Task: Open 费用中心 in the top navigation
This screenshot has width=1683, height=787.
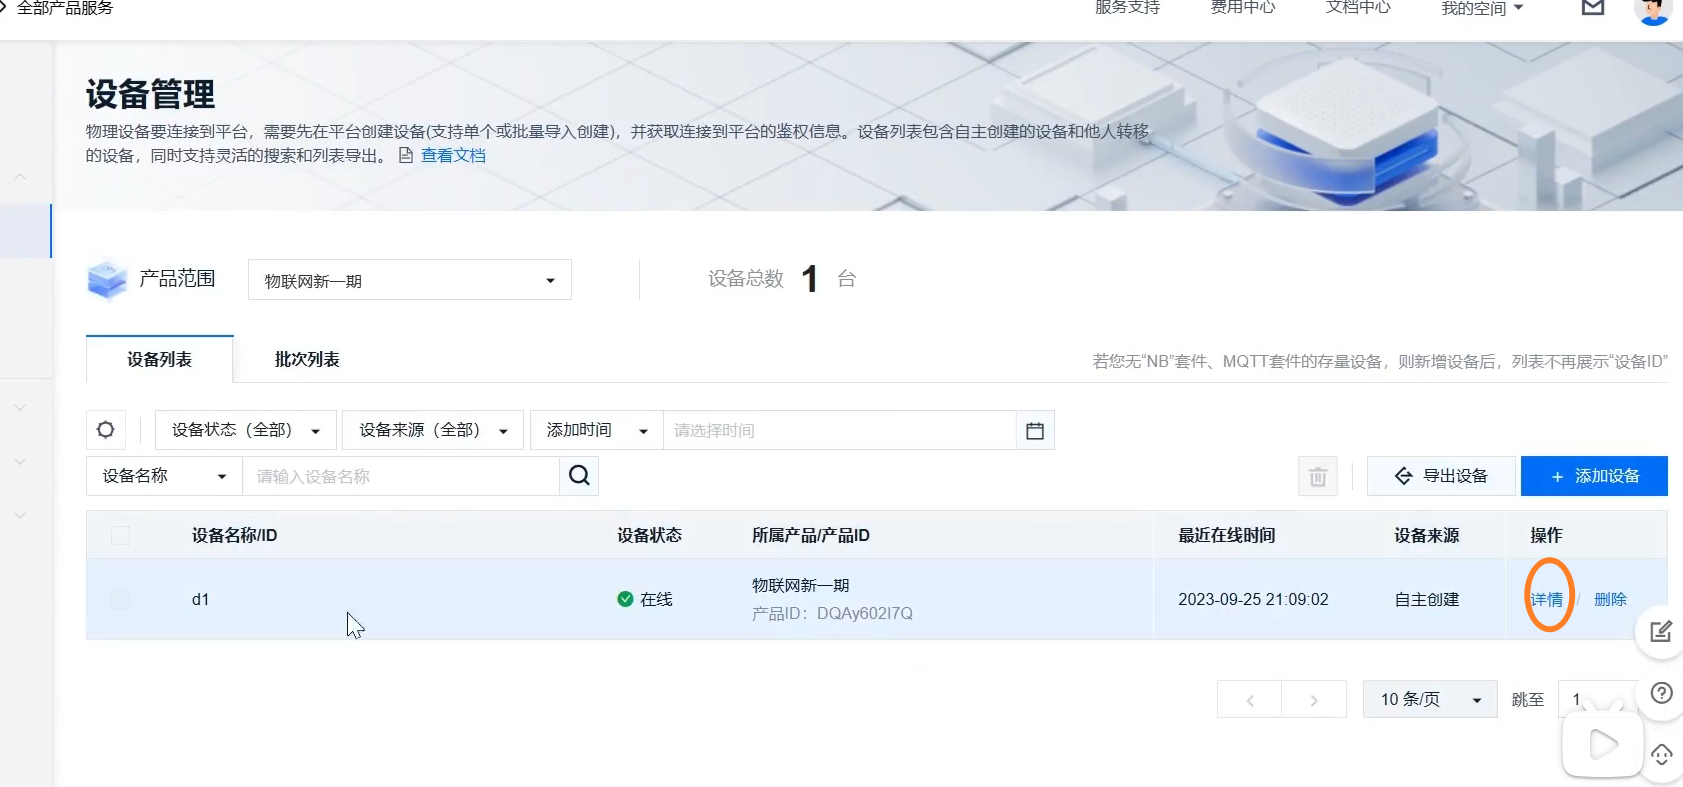Action: click(x=1243, y=7)
